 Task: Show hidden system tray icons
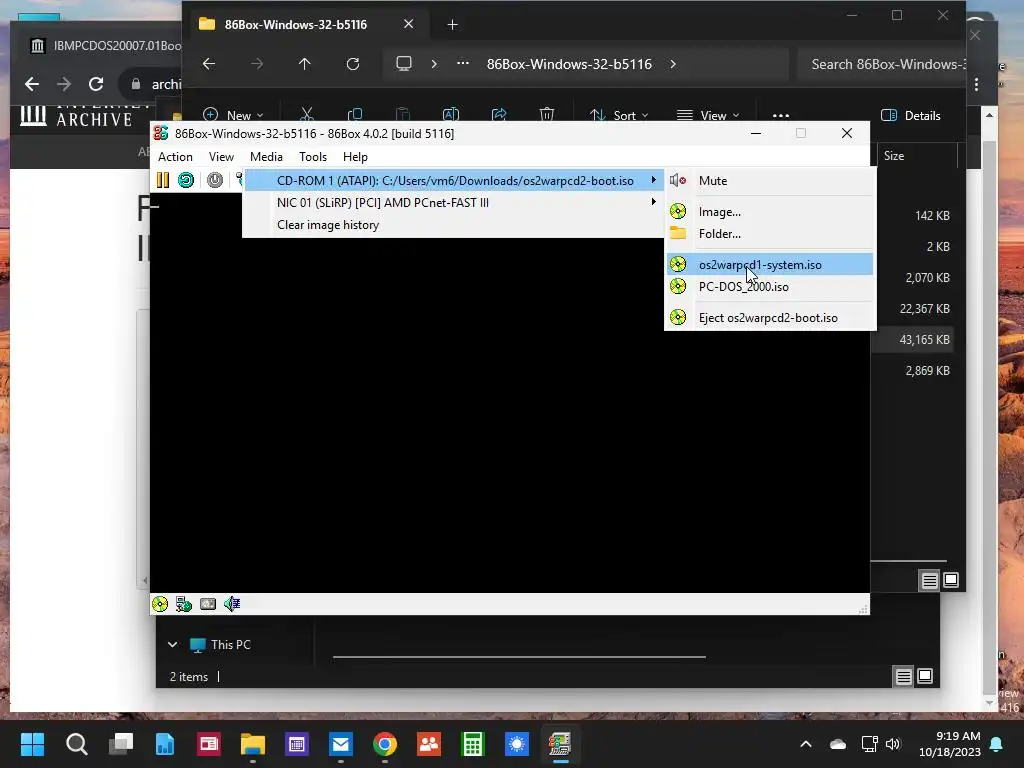(x=806, y=744)
